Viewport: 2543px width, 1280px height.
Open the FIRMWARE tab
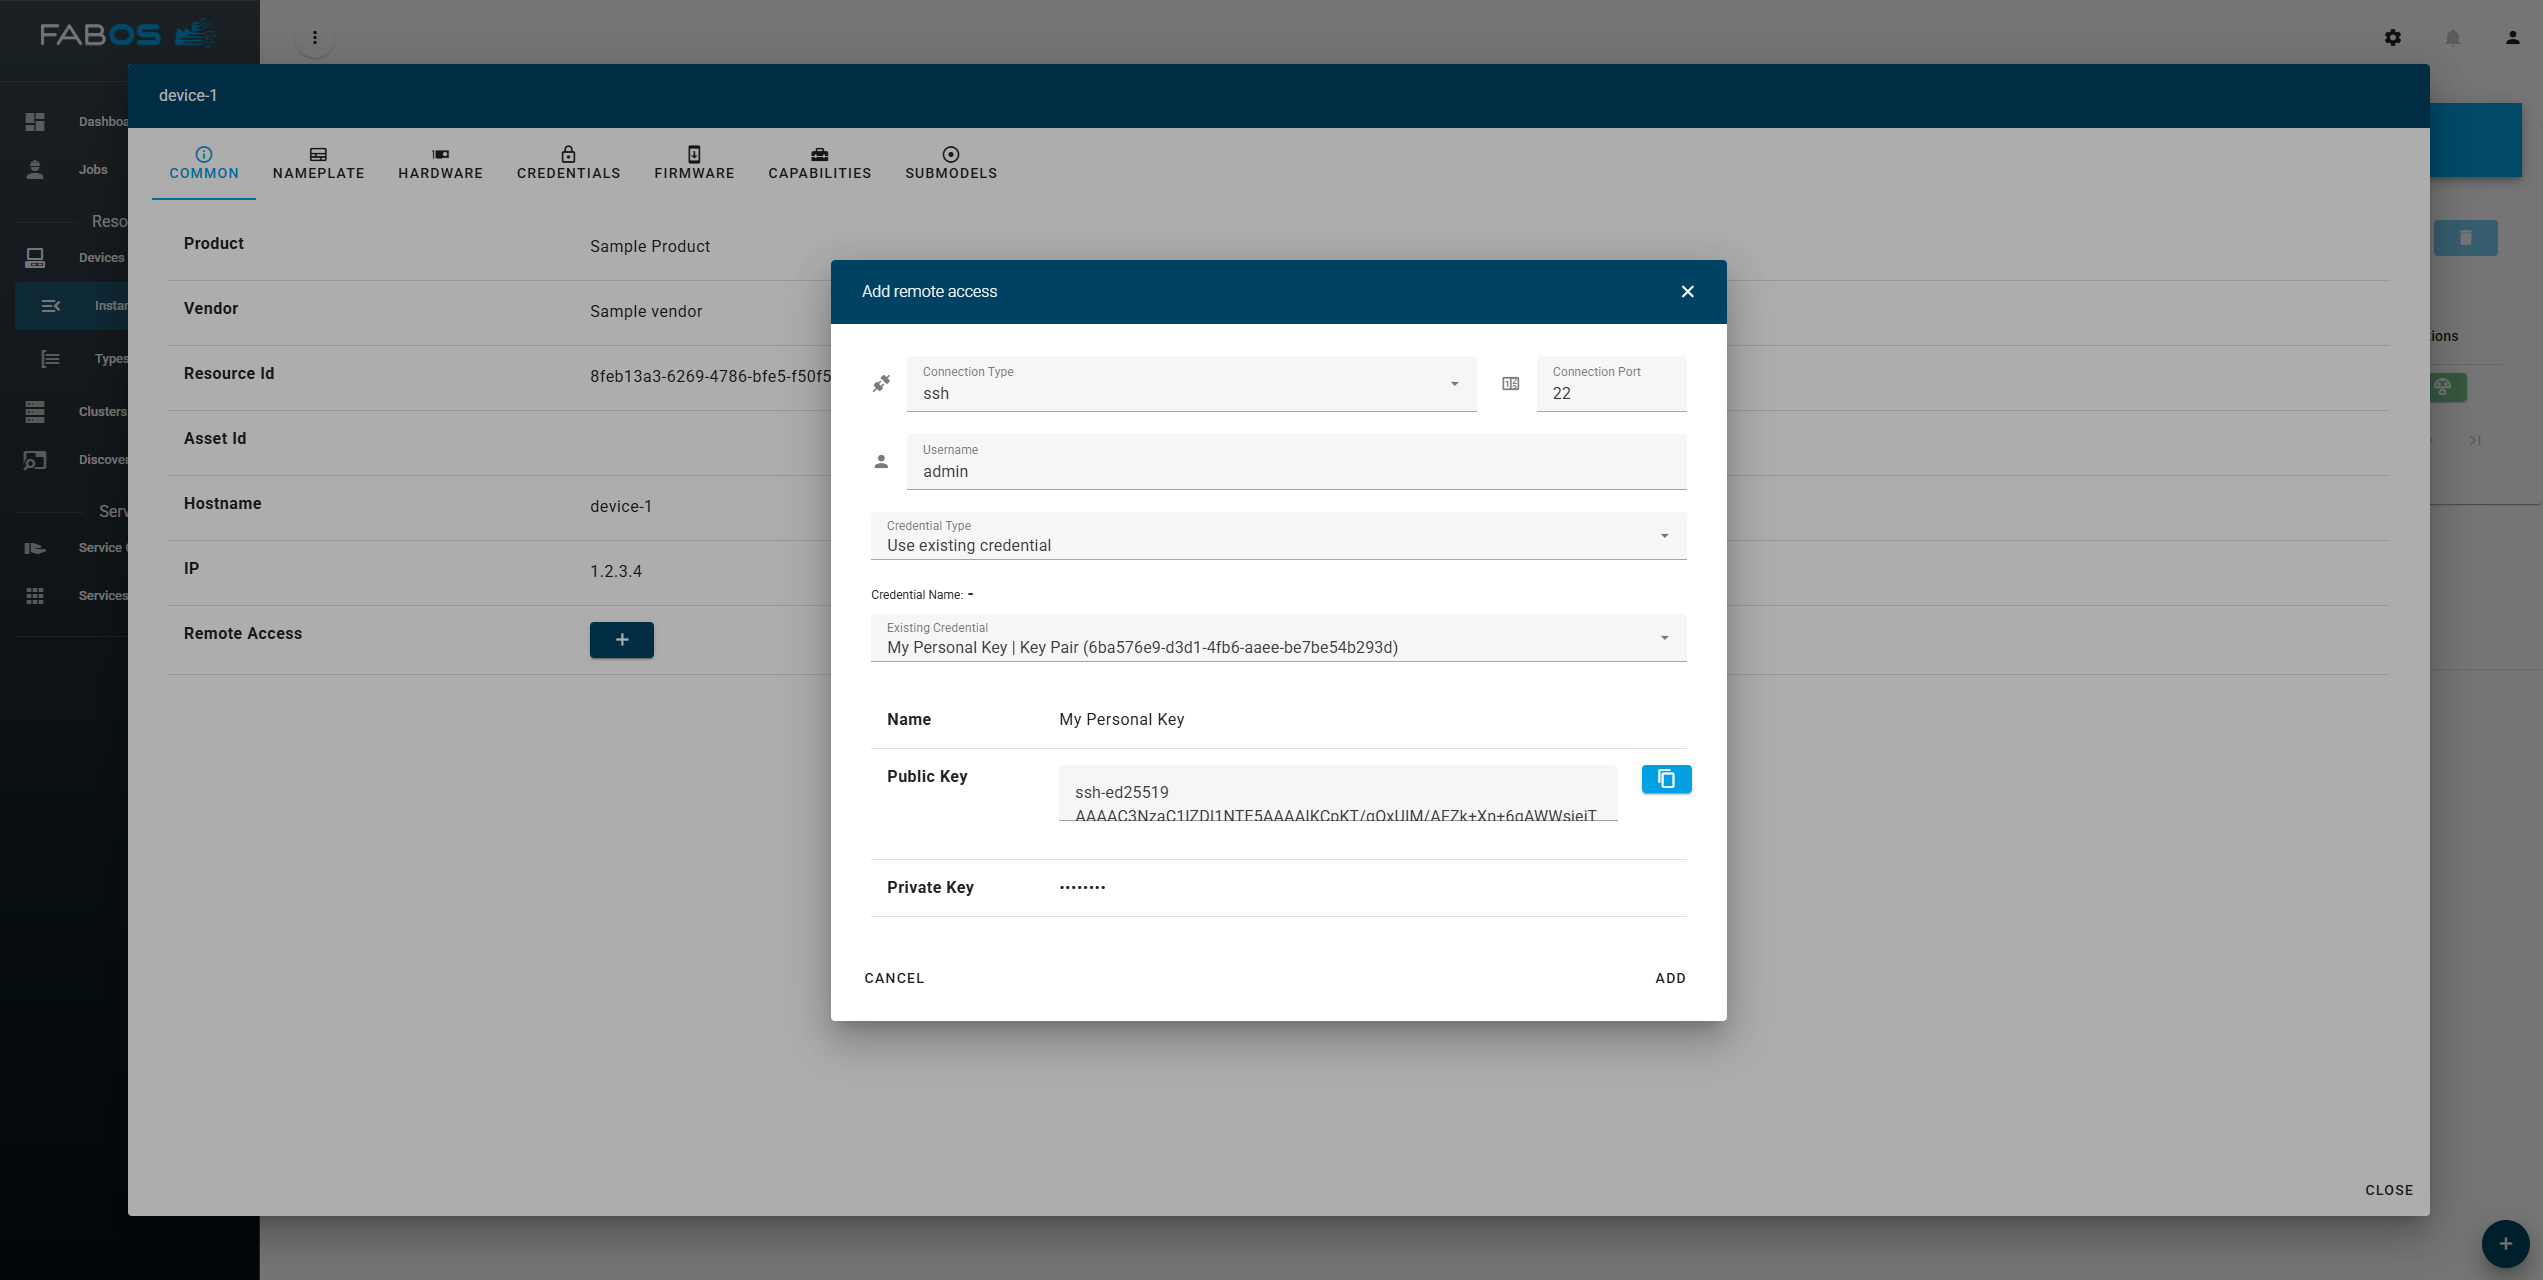pos(694,163)
